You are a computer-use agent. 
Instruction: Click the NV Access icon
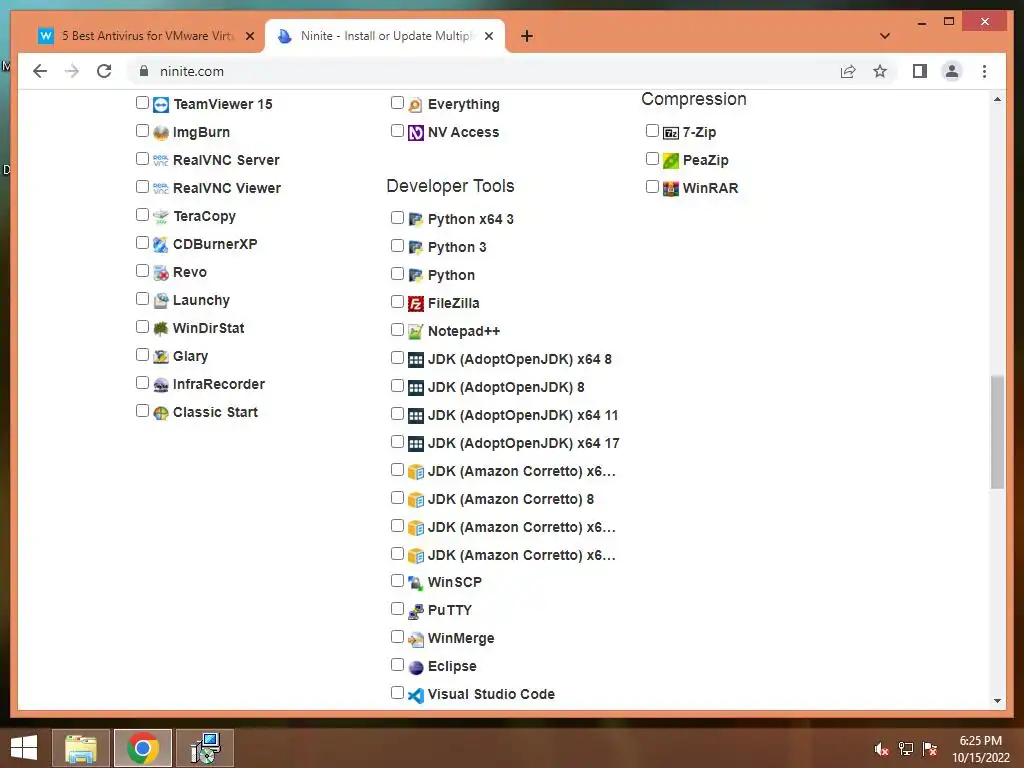[415, 133]
